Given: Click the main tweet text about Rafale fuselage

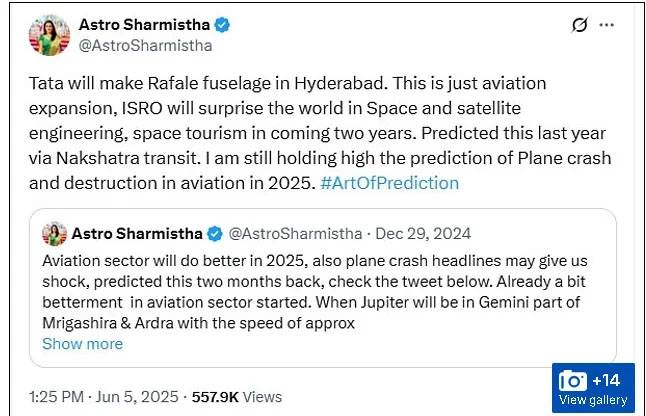Looking at the screenshot, I should 320,133.
